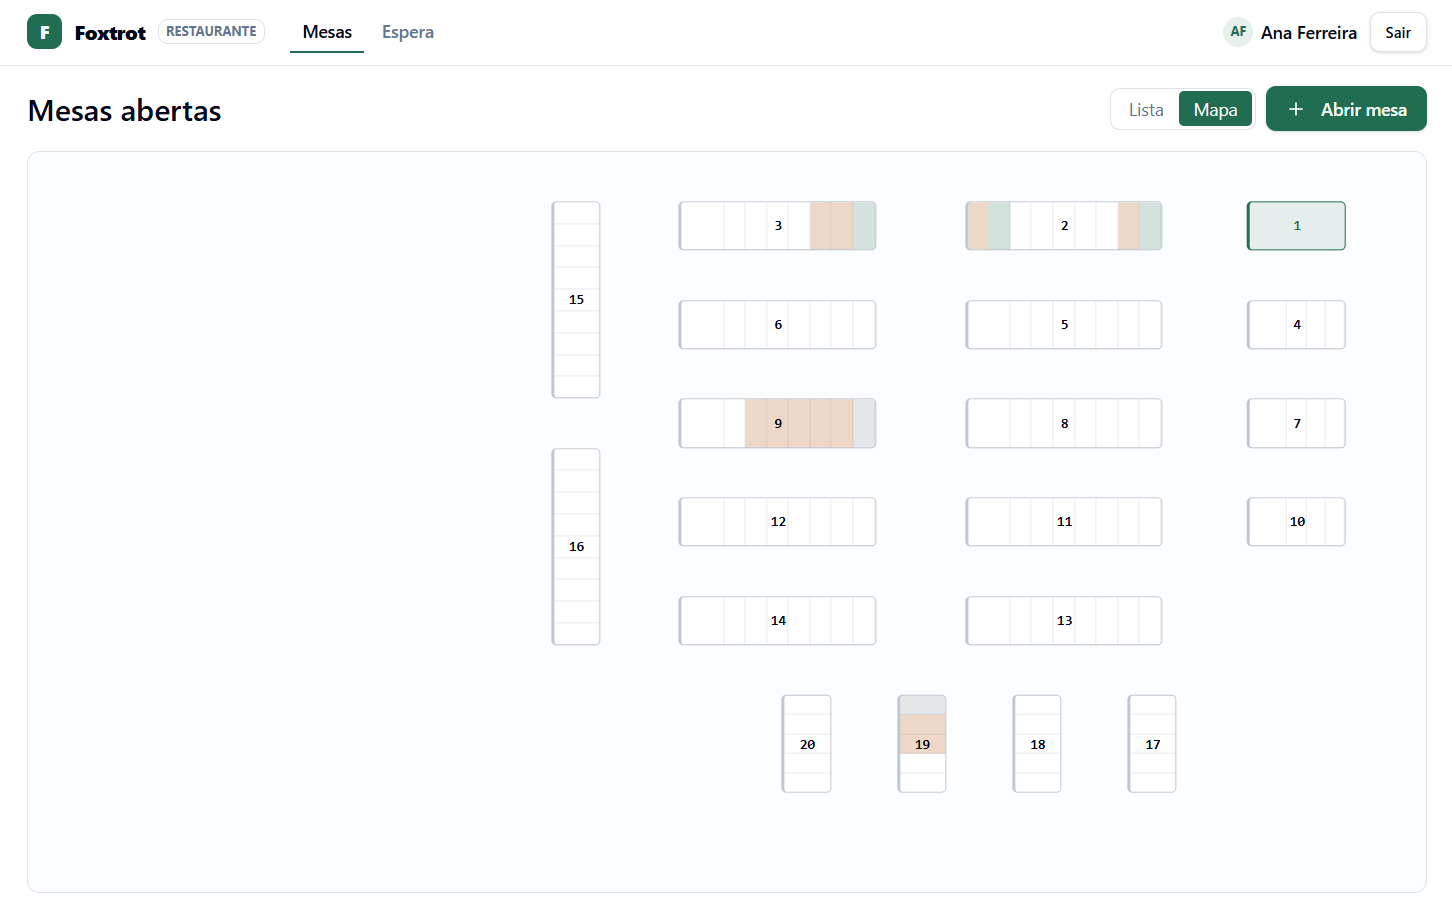The image size is (1452, 913).
Task: Select table 3 on the map
Action: point(778,226)
